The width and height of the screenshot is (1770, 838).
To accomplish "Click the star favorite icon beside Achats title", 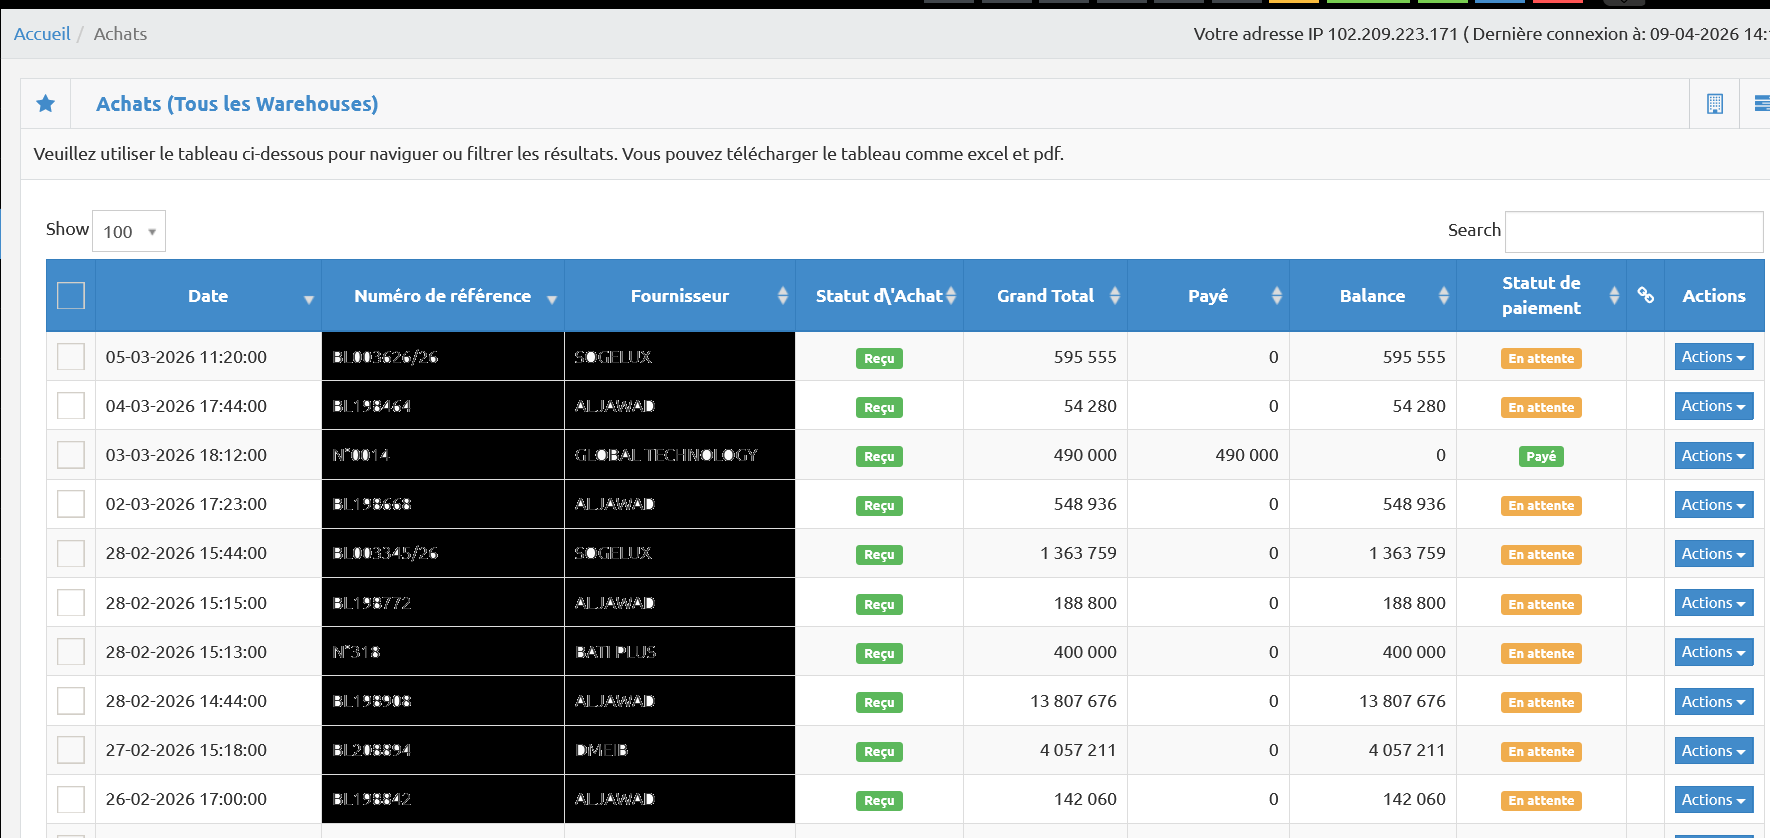I will 46,104.
